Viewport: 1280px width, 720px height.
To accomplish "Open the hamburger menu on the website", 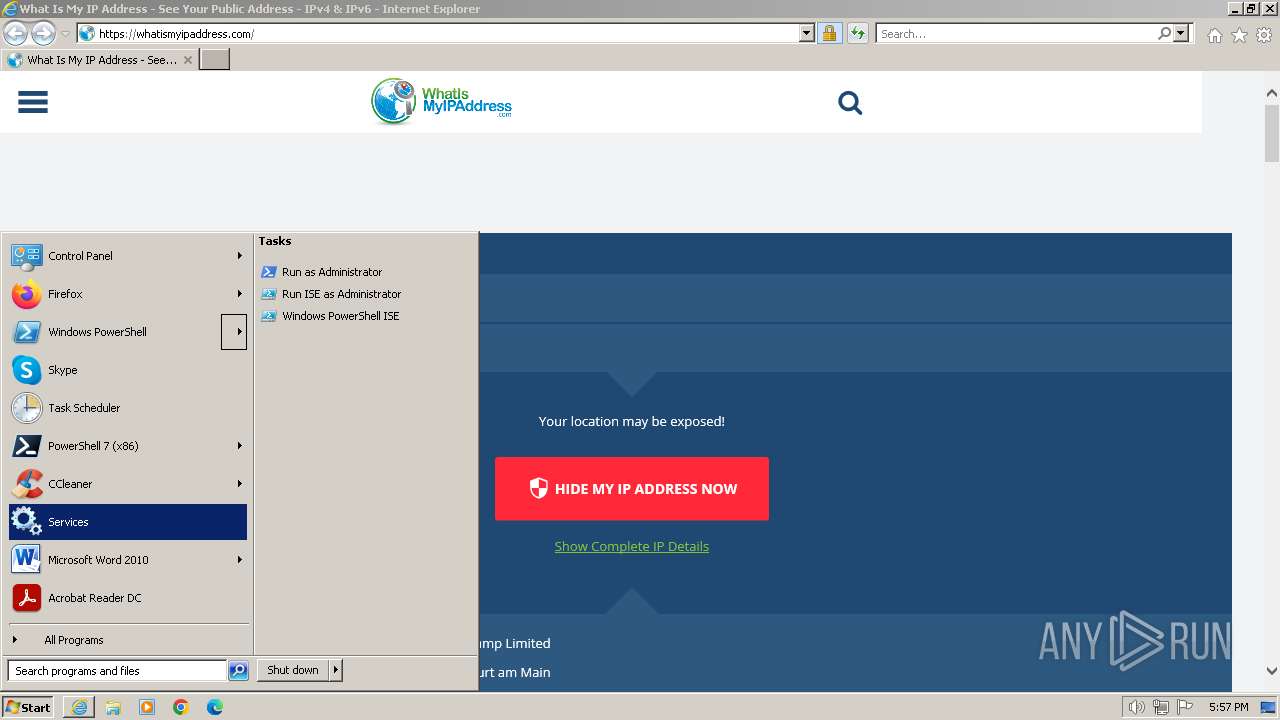I will tap(33, 102).
